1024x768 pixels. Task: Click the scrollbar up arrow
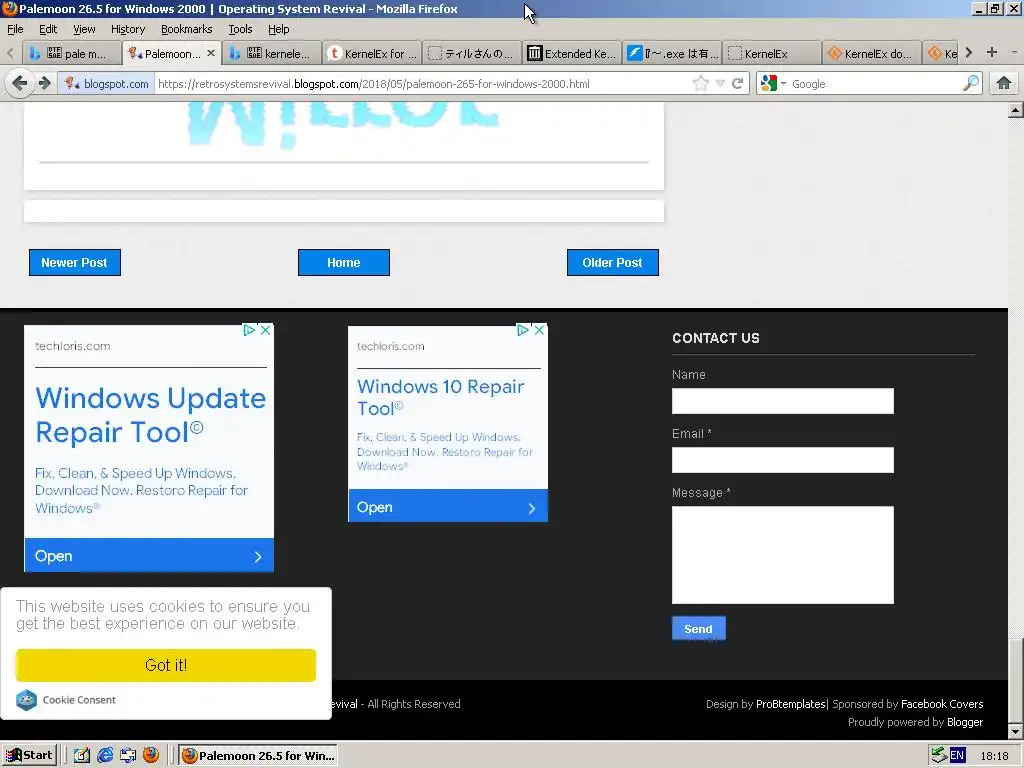[x=1015, y=110]
